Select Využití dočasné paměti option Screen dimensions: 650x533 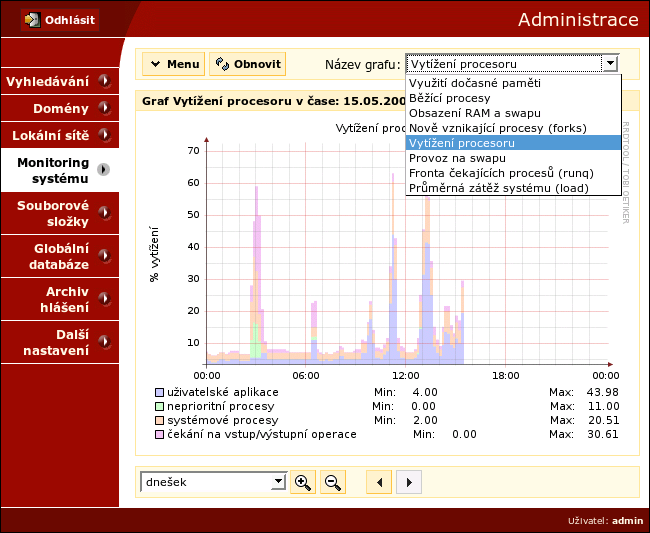[x=513, y=83]
